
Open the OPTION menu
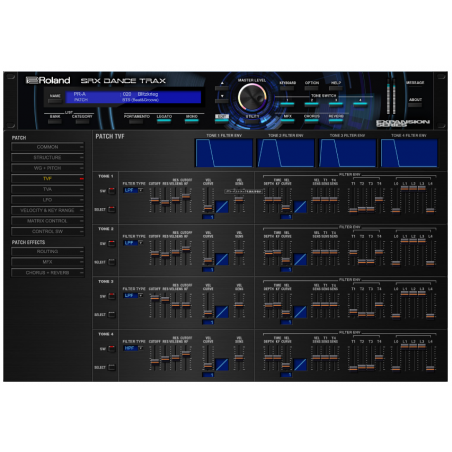click(x=312, y=88)
